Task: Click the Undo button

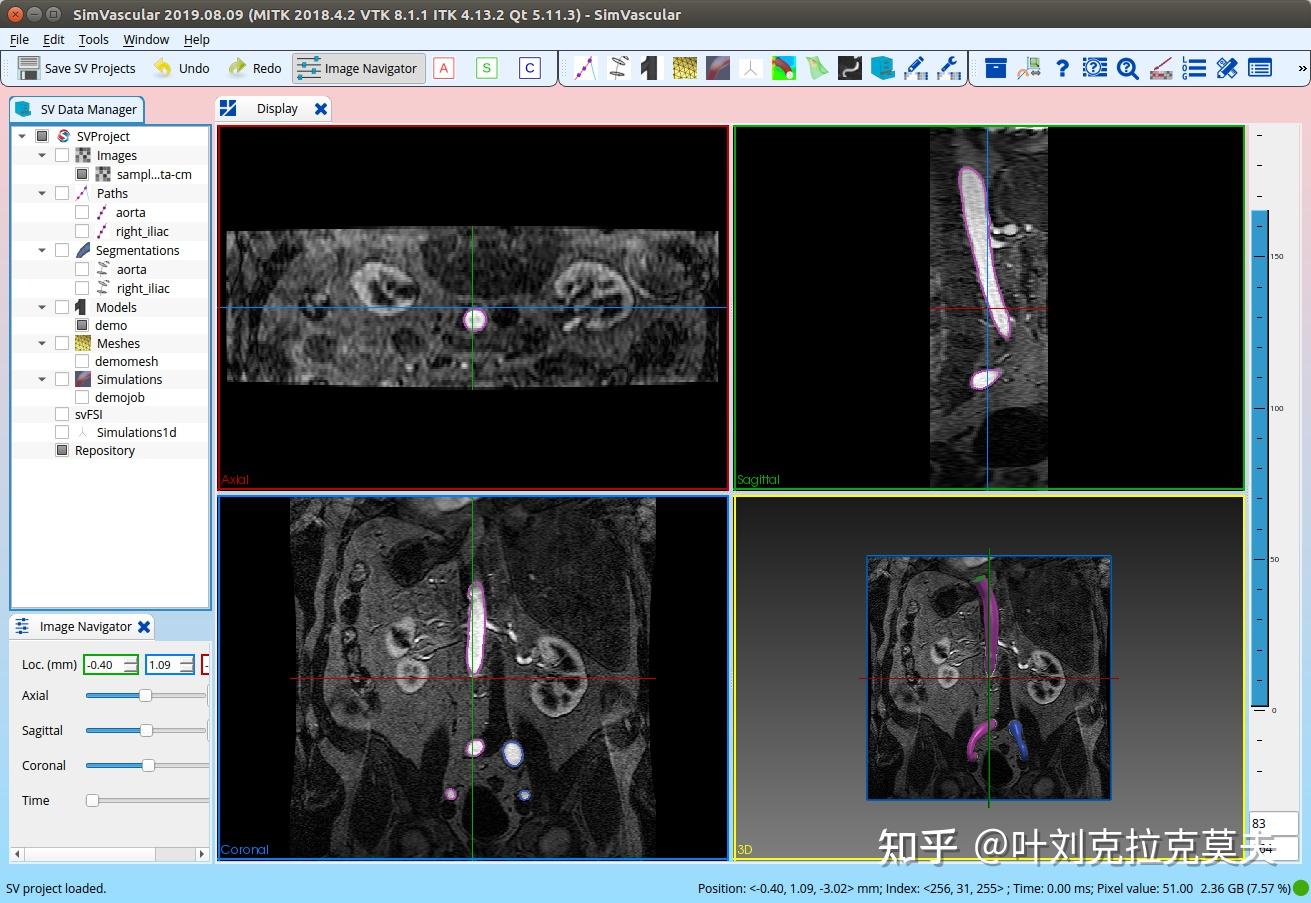Action: tap(181, 68)
